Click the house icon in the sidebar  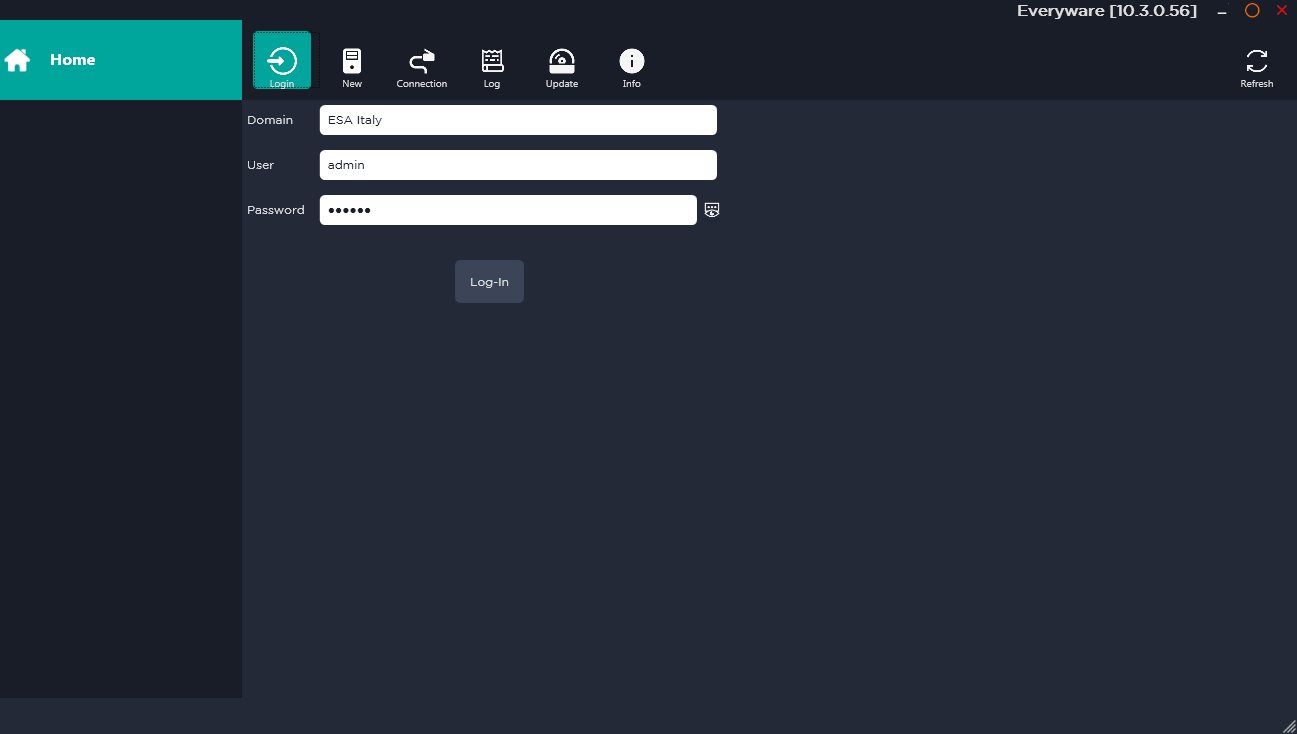coord(17,60)
